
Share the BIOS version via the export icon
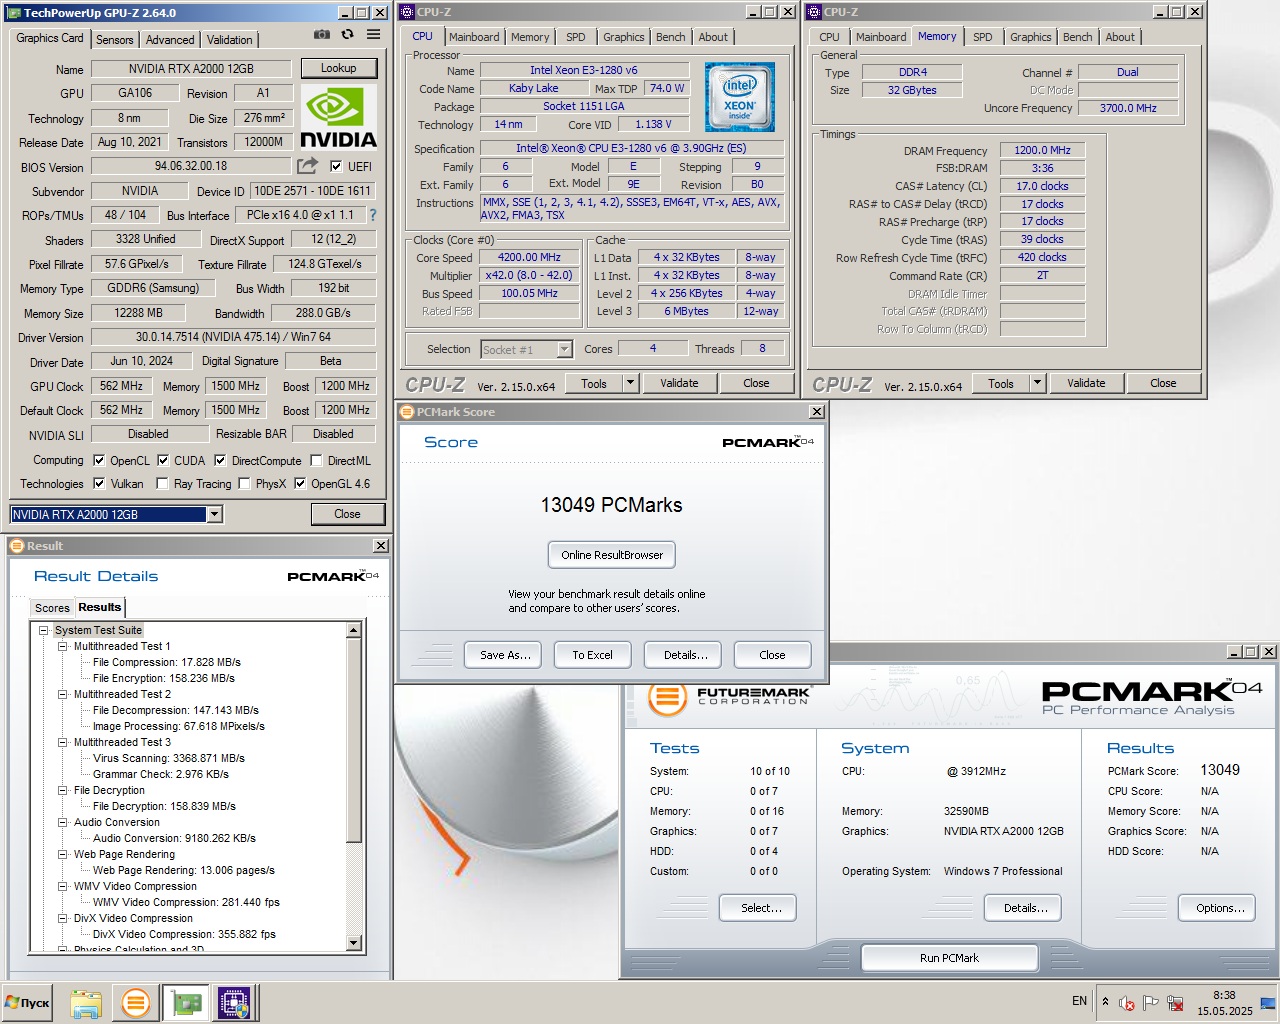tap(307, 166)
